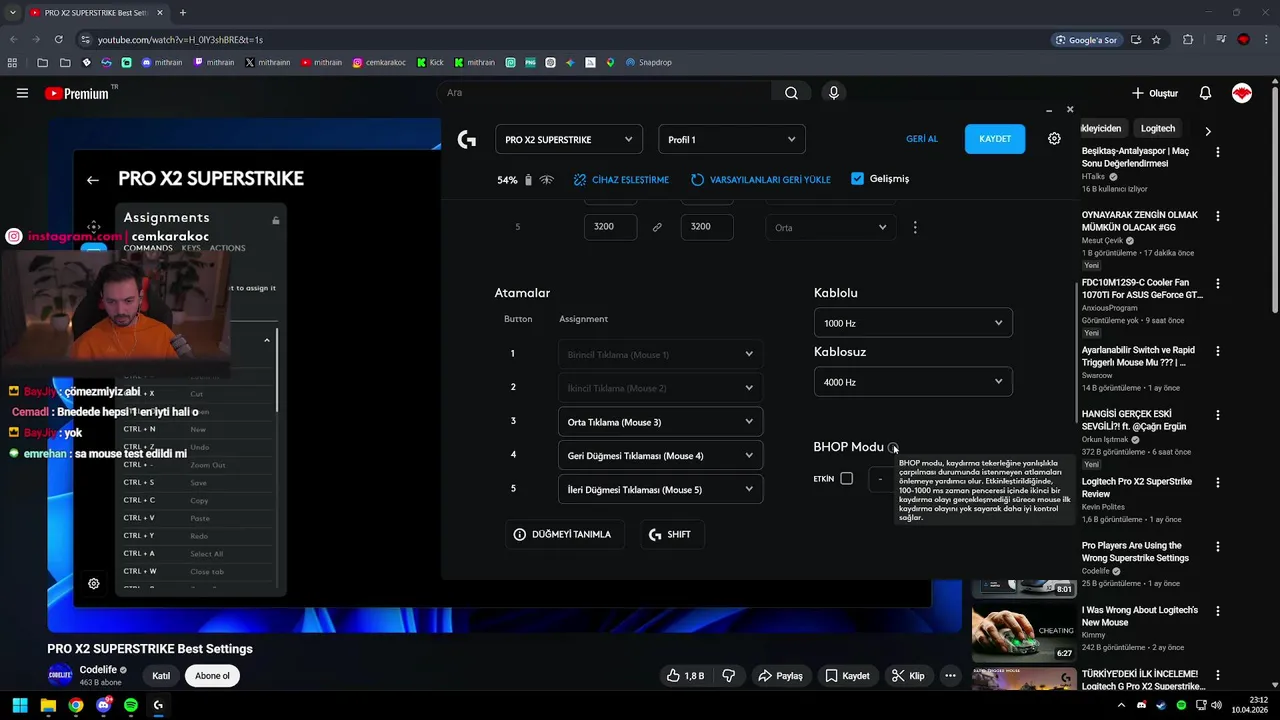
Task: Open YouTube notifications bell
Action: [x=1205, y=93]
